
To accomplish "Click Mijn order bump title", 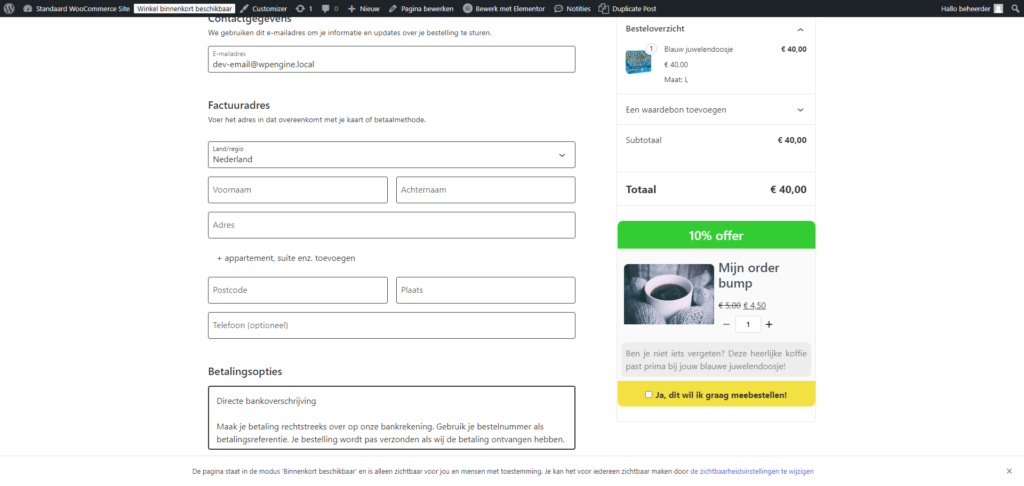I will 749,275.
